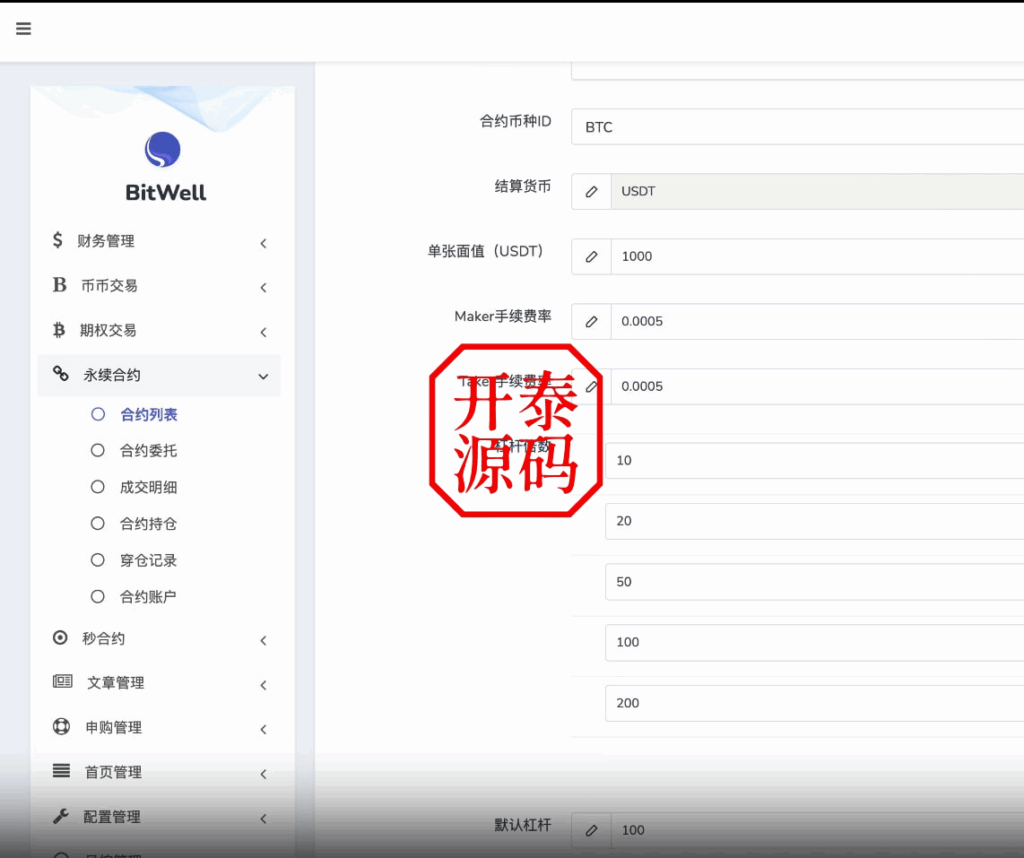Expand the 币币交易 chevron
Screen dimensions: 1024x858
pyautogui.click(x=263, y=288)
